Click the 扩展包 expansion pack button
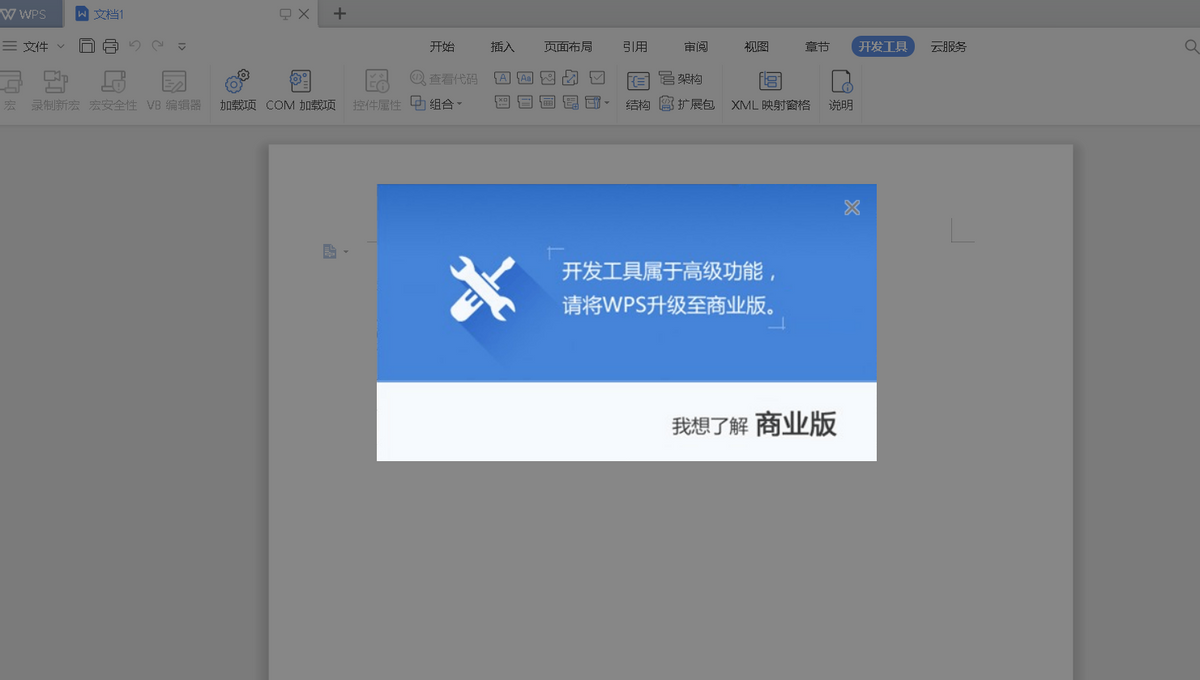Viewport: 1200px width, 680px height. click(x=687, y=103)
